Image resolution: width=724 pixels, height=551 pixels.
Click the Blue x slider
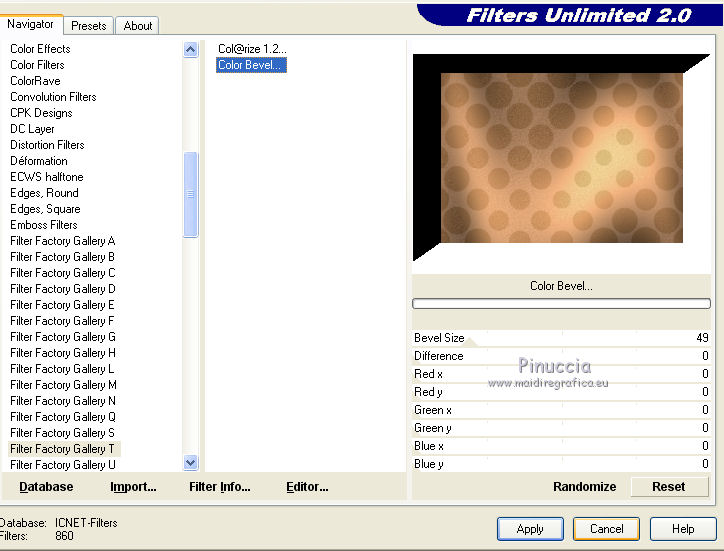coord(561,446)
